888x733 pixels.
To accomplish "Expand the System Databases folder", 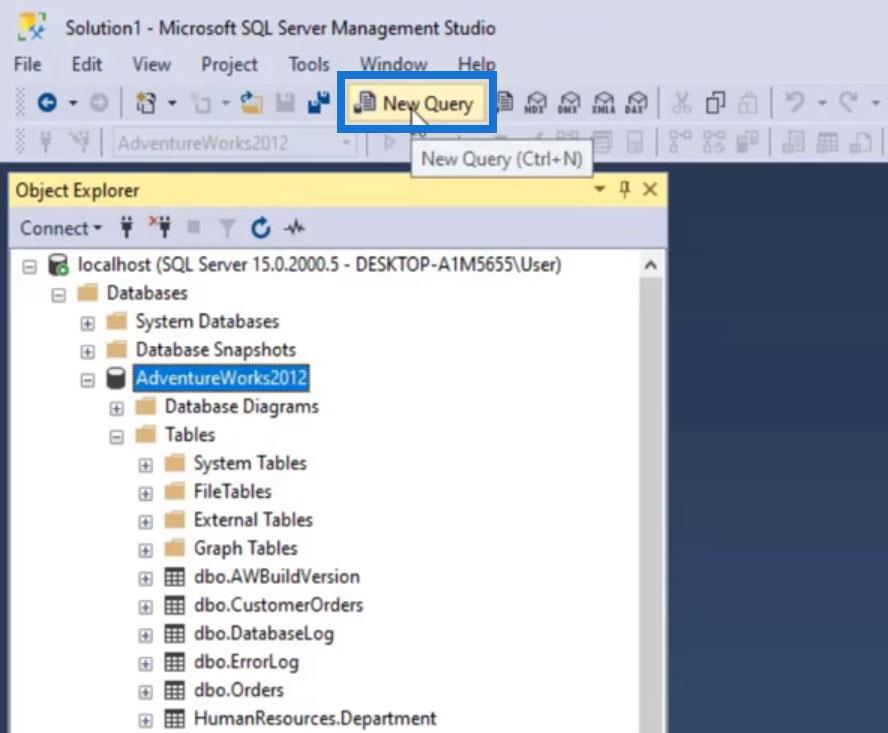I will pos(87,323).
